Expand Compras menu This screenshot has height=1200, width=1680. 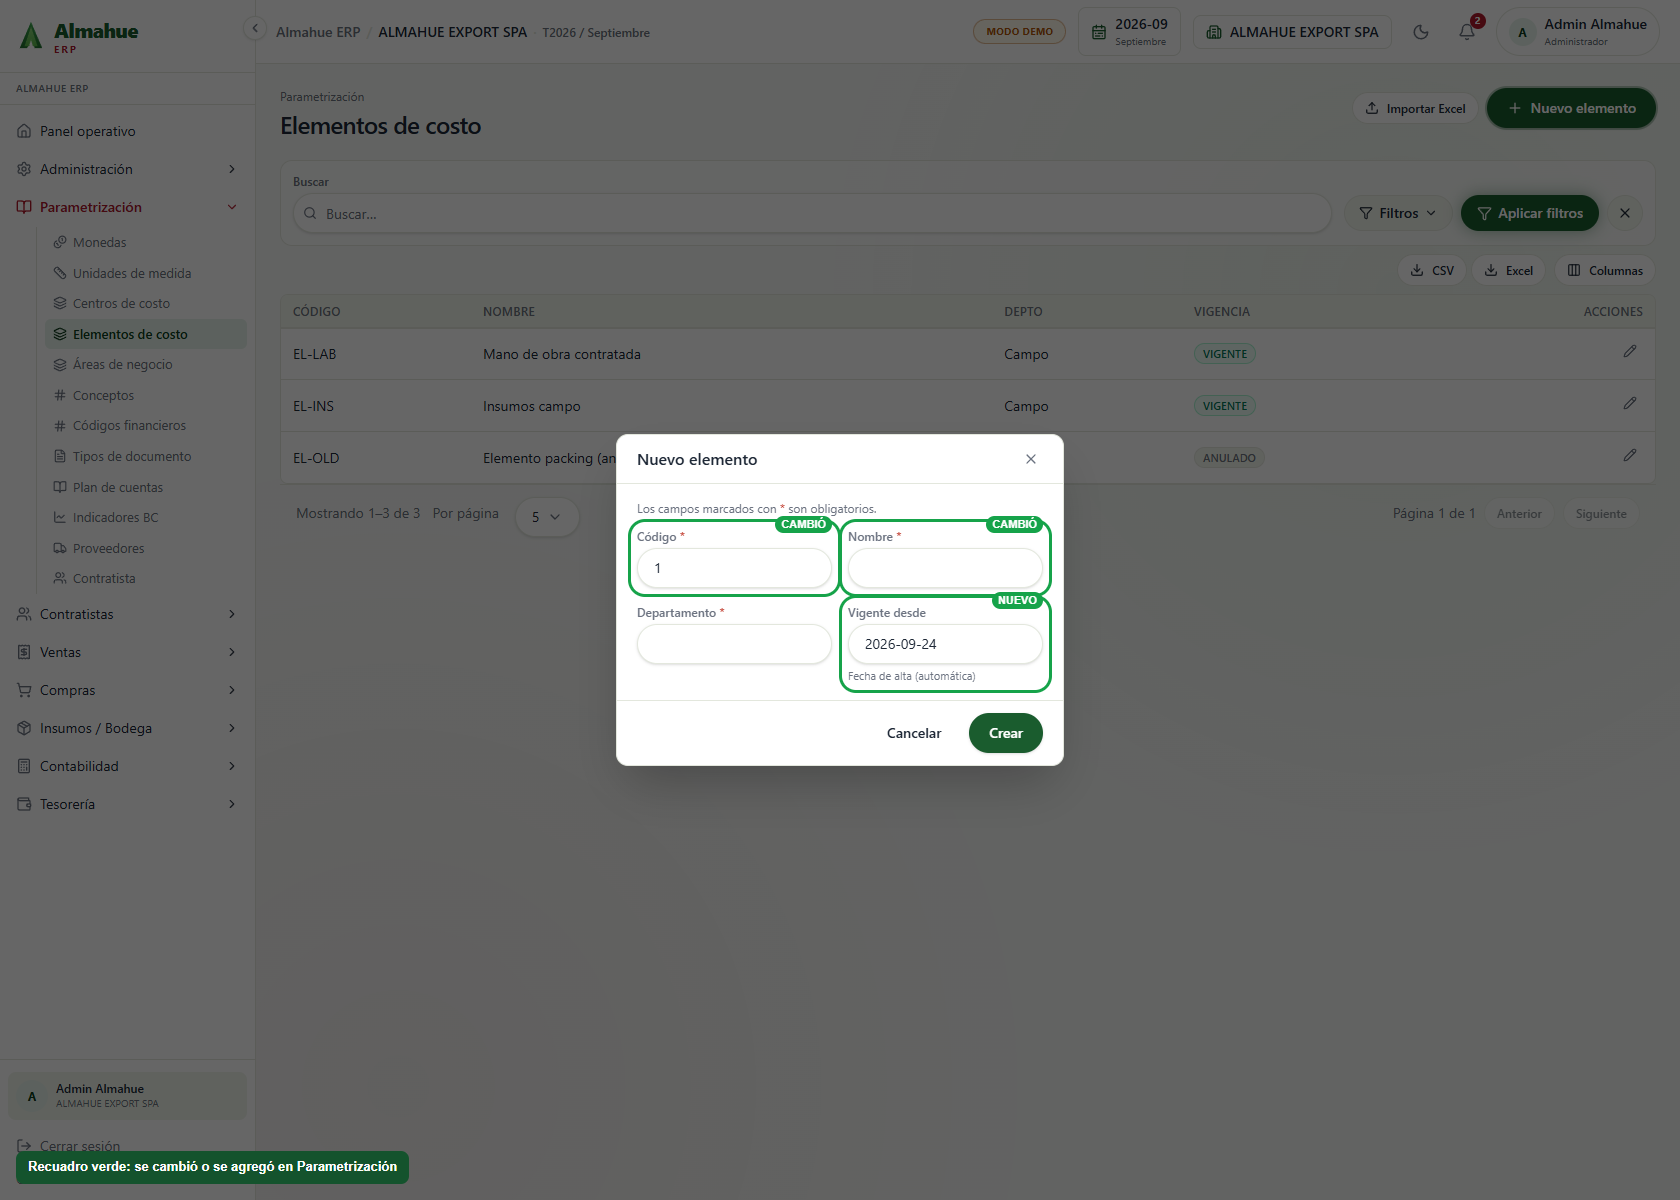click(x=127, y=690)
